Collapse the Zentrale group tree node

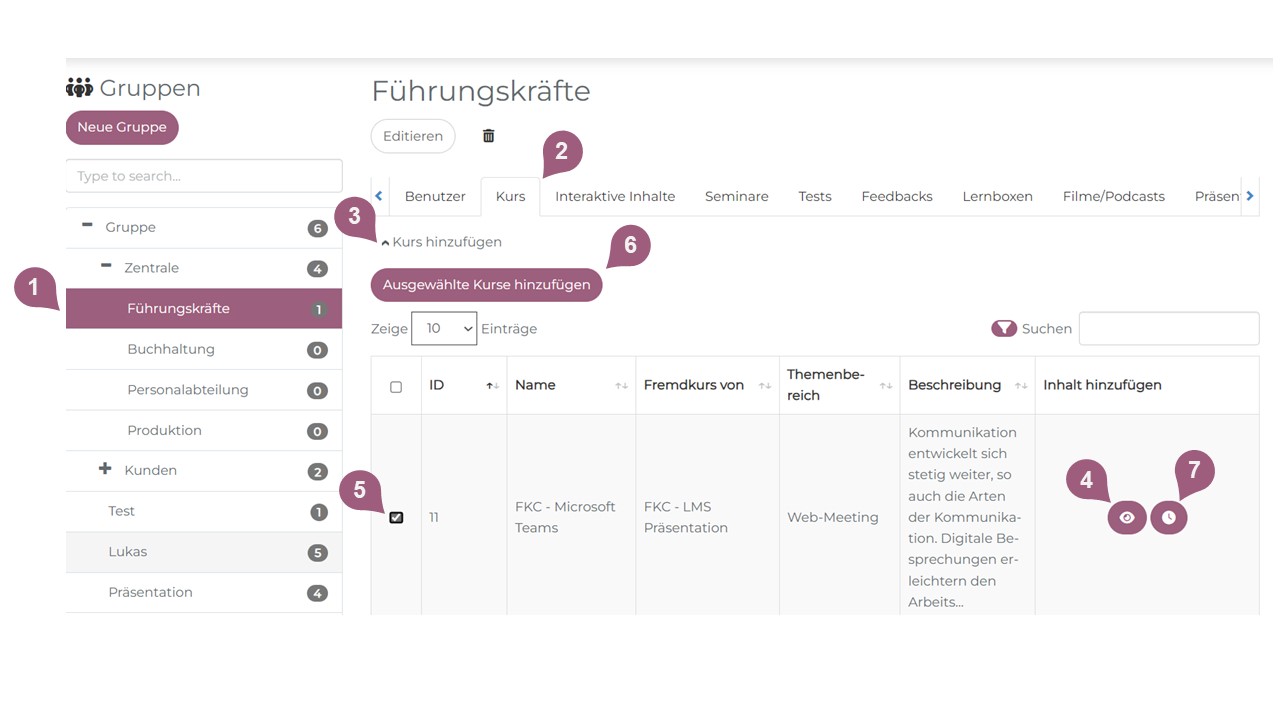(106, 266)
